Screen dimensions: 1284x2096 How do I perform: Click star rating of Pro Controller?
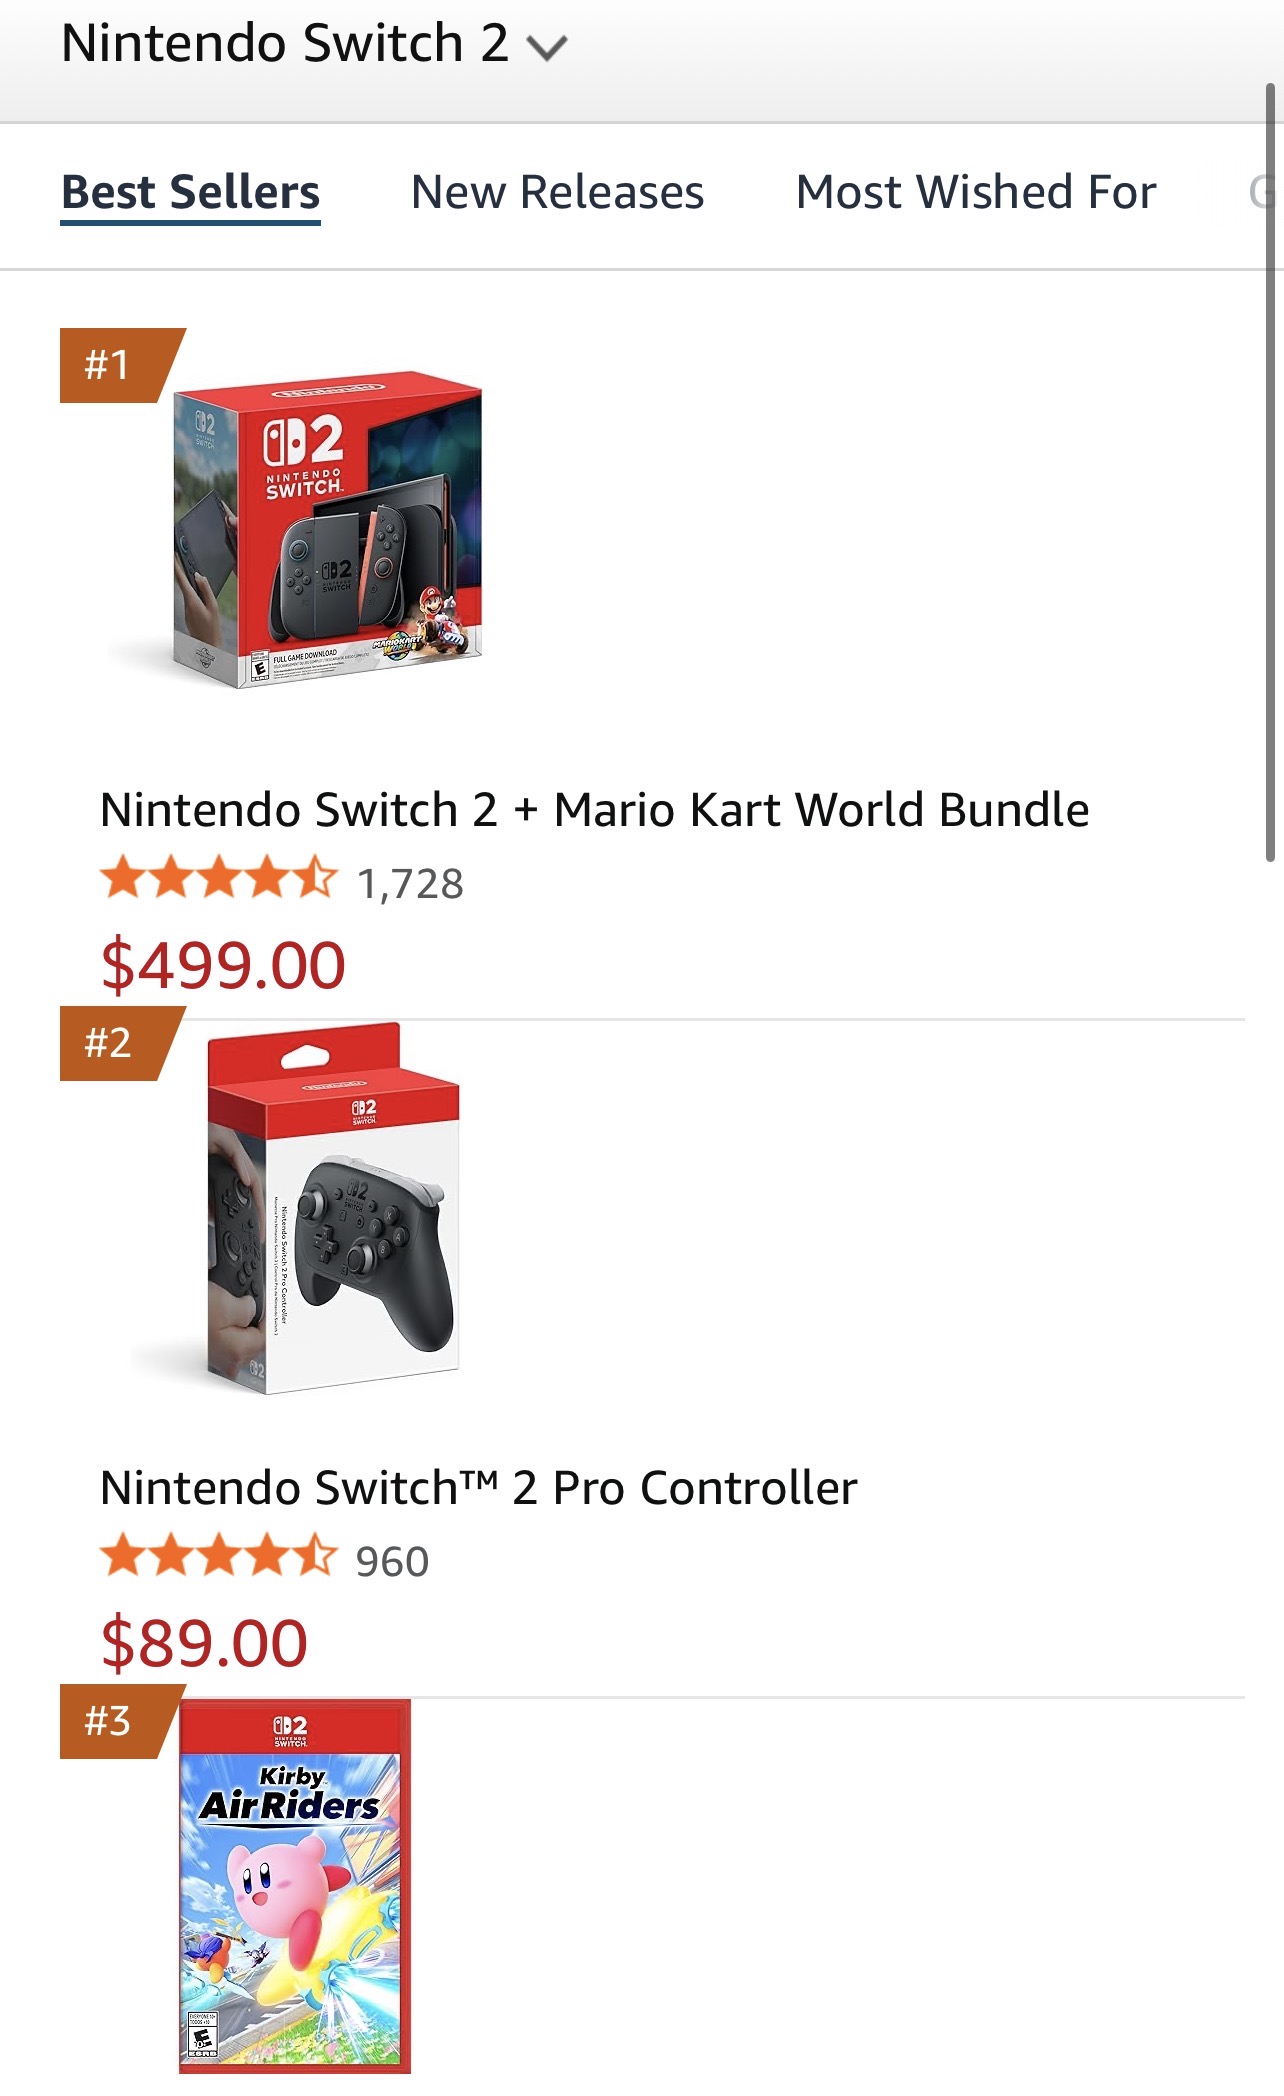[x=218, y=1557]
